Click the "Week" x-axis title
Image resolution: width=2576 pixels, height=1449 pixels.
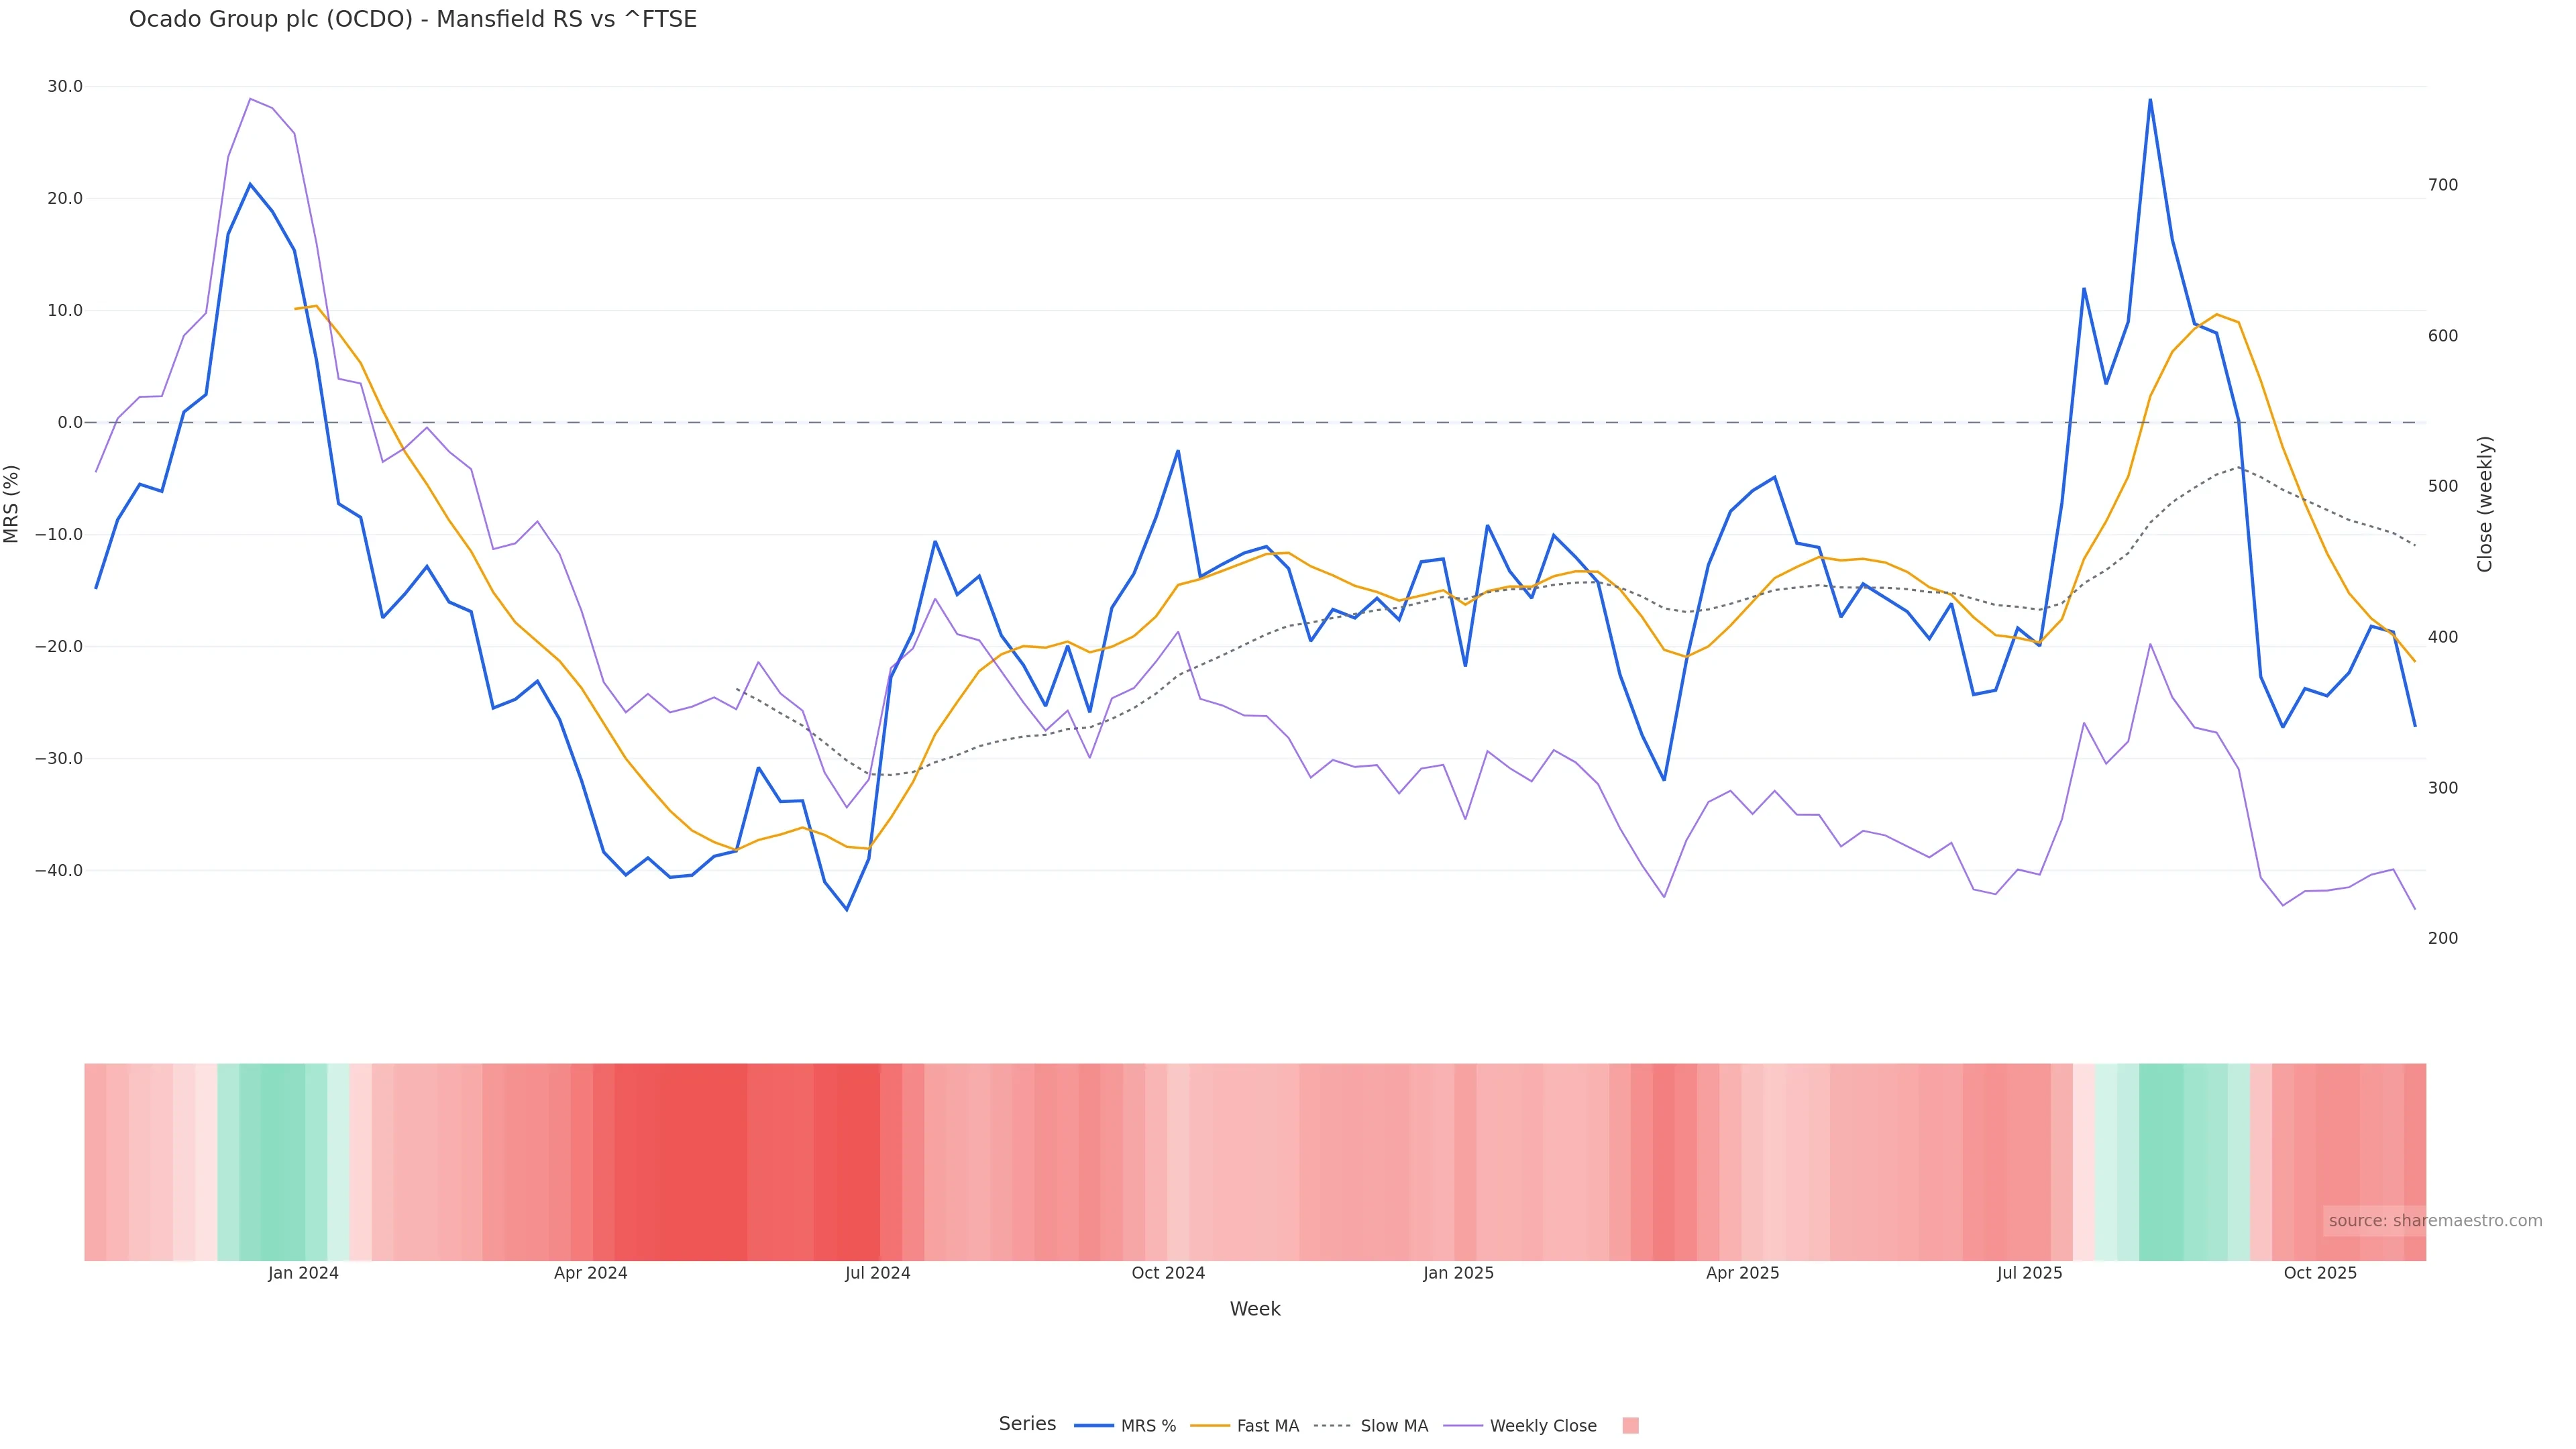pyautogui.click(x=1254, y=1309)
